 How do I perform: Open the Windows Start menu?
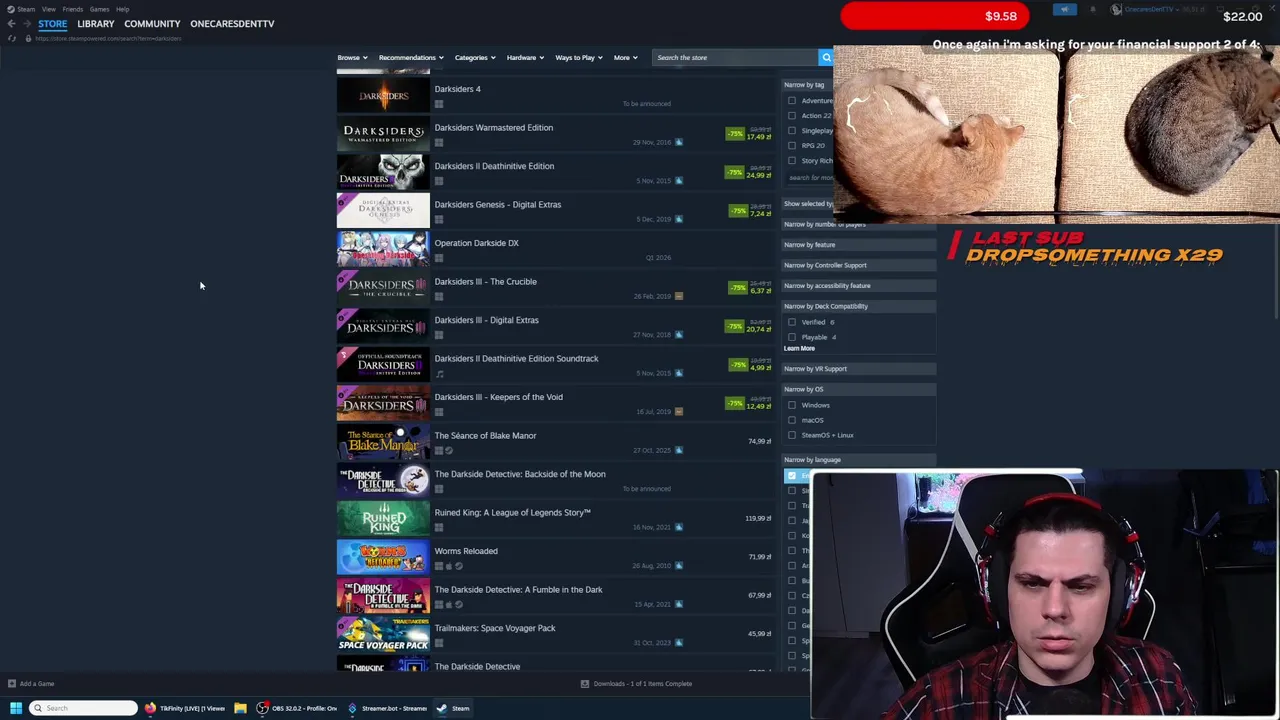pos(16,708)
